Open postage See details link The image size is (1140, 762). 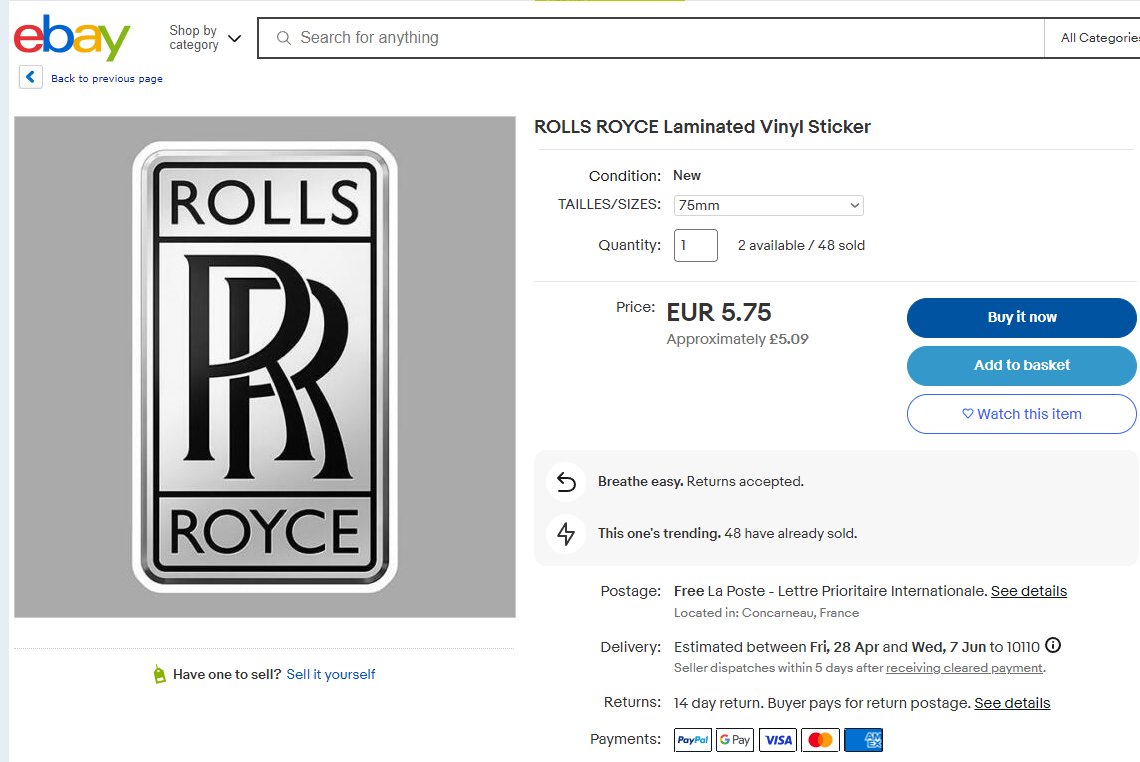point(1028,591)
